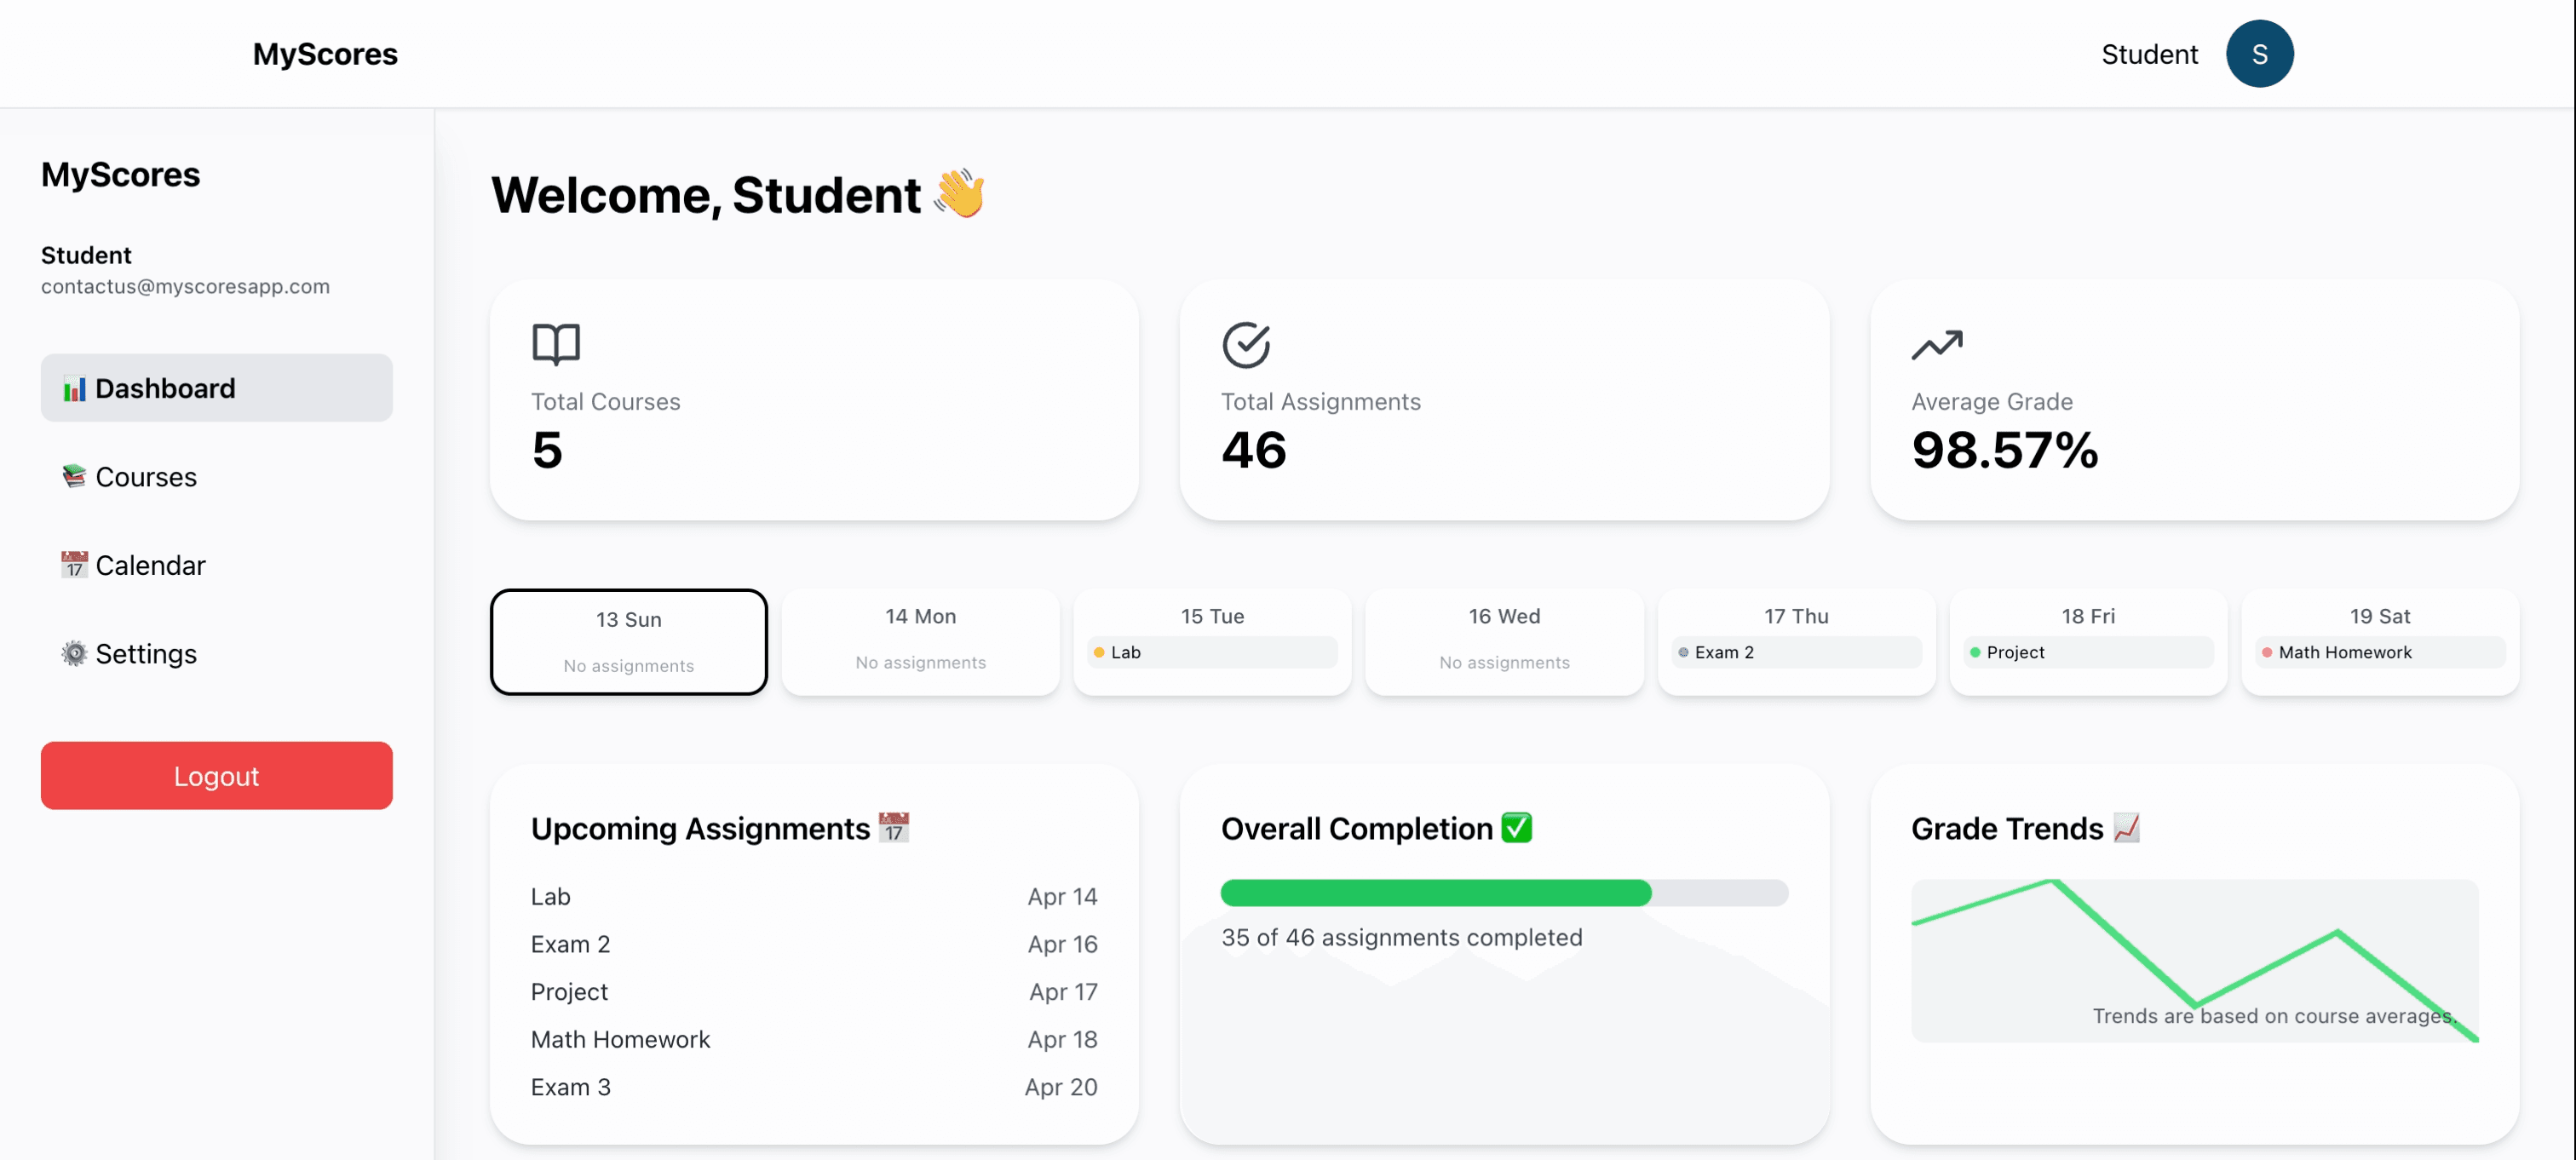Click the MyScores logo in the header

tap(325, 53)
